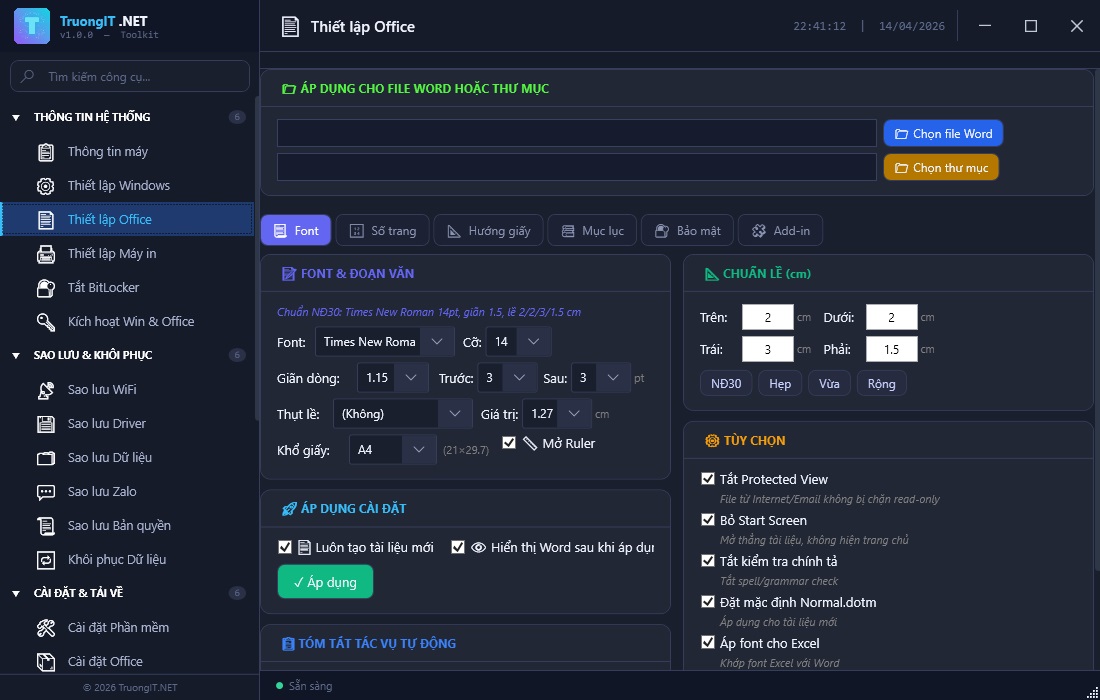
Task: Collapse the THÔNG TIN HỆ THỐNG section
Action: click(x=16, y=118)
